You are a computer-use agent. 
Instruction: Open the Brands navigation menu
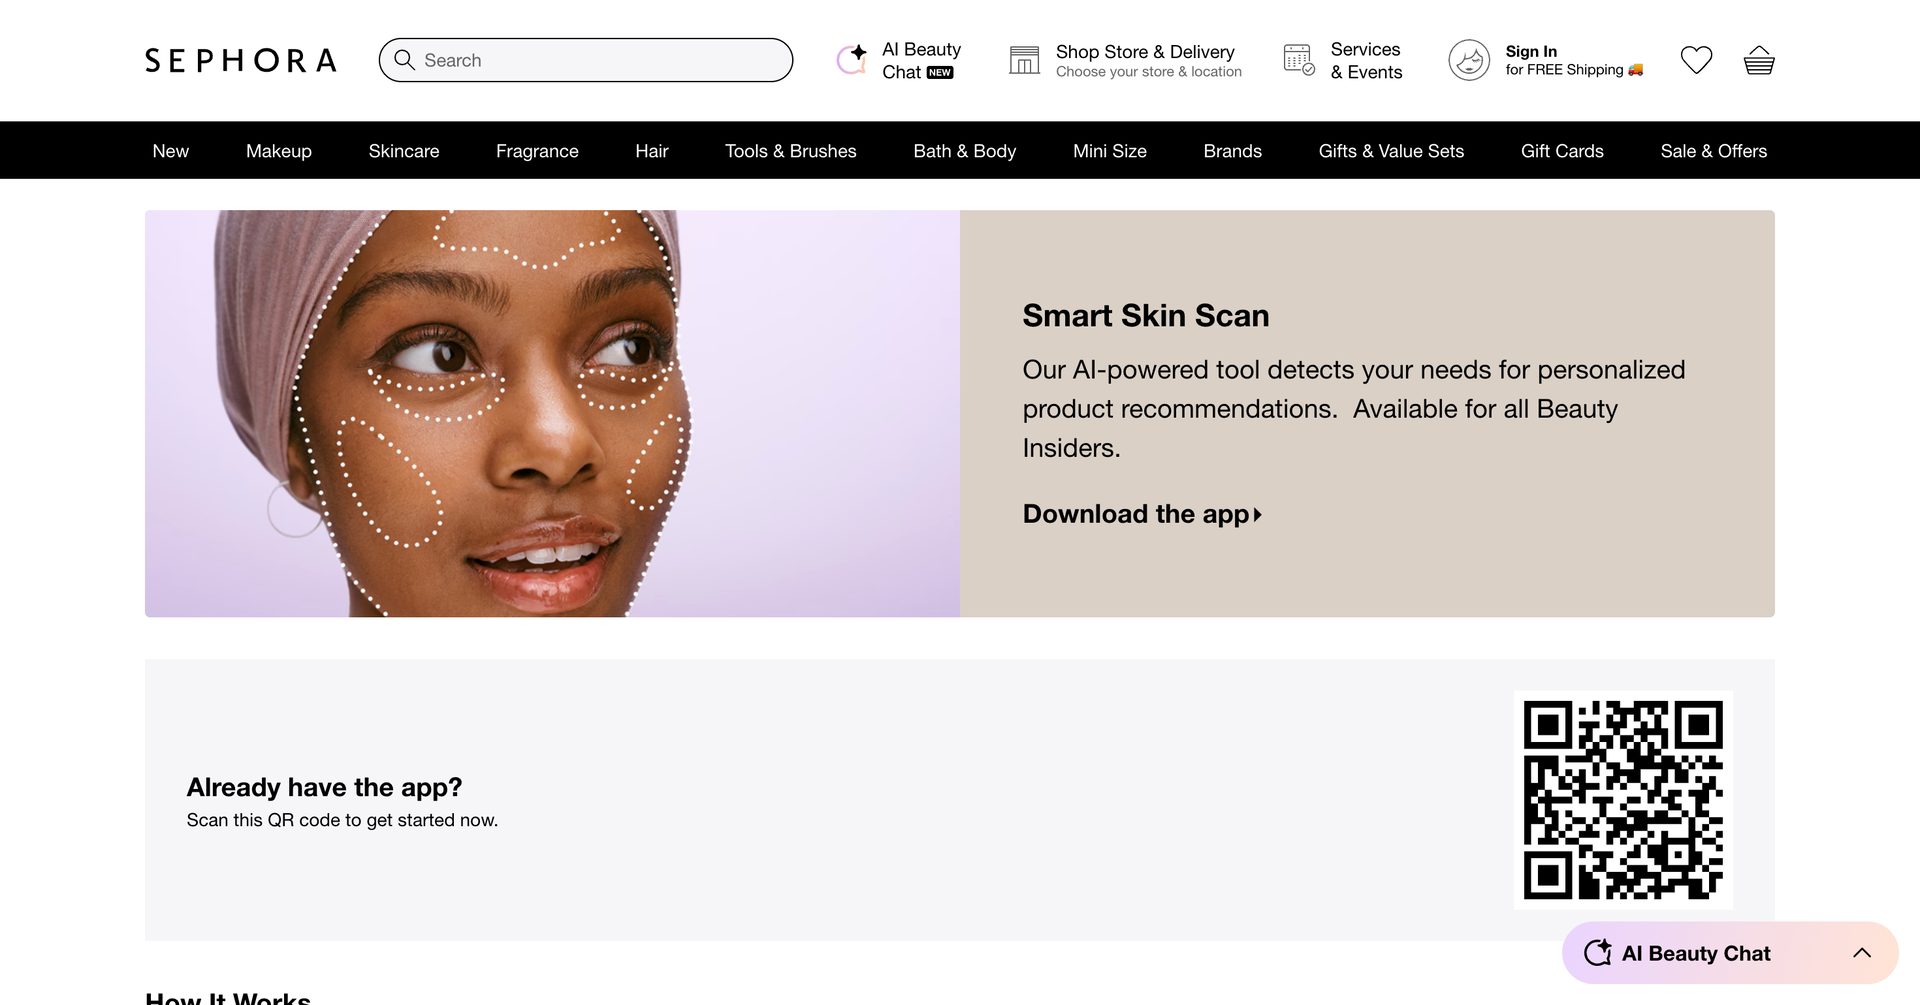pyautogui.click(x=1232, y=150)
